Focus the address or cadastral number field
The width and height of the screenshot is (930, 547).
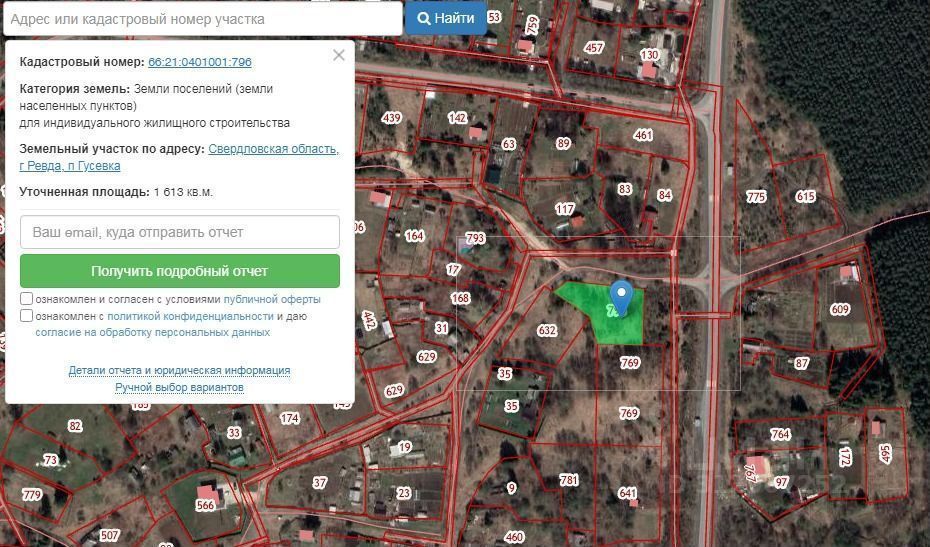tap(203, 19)
